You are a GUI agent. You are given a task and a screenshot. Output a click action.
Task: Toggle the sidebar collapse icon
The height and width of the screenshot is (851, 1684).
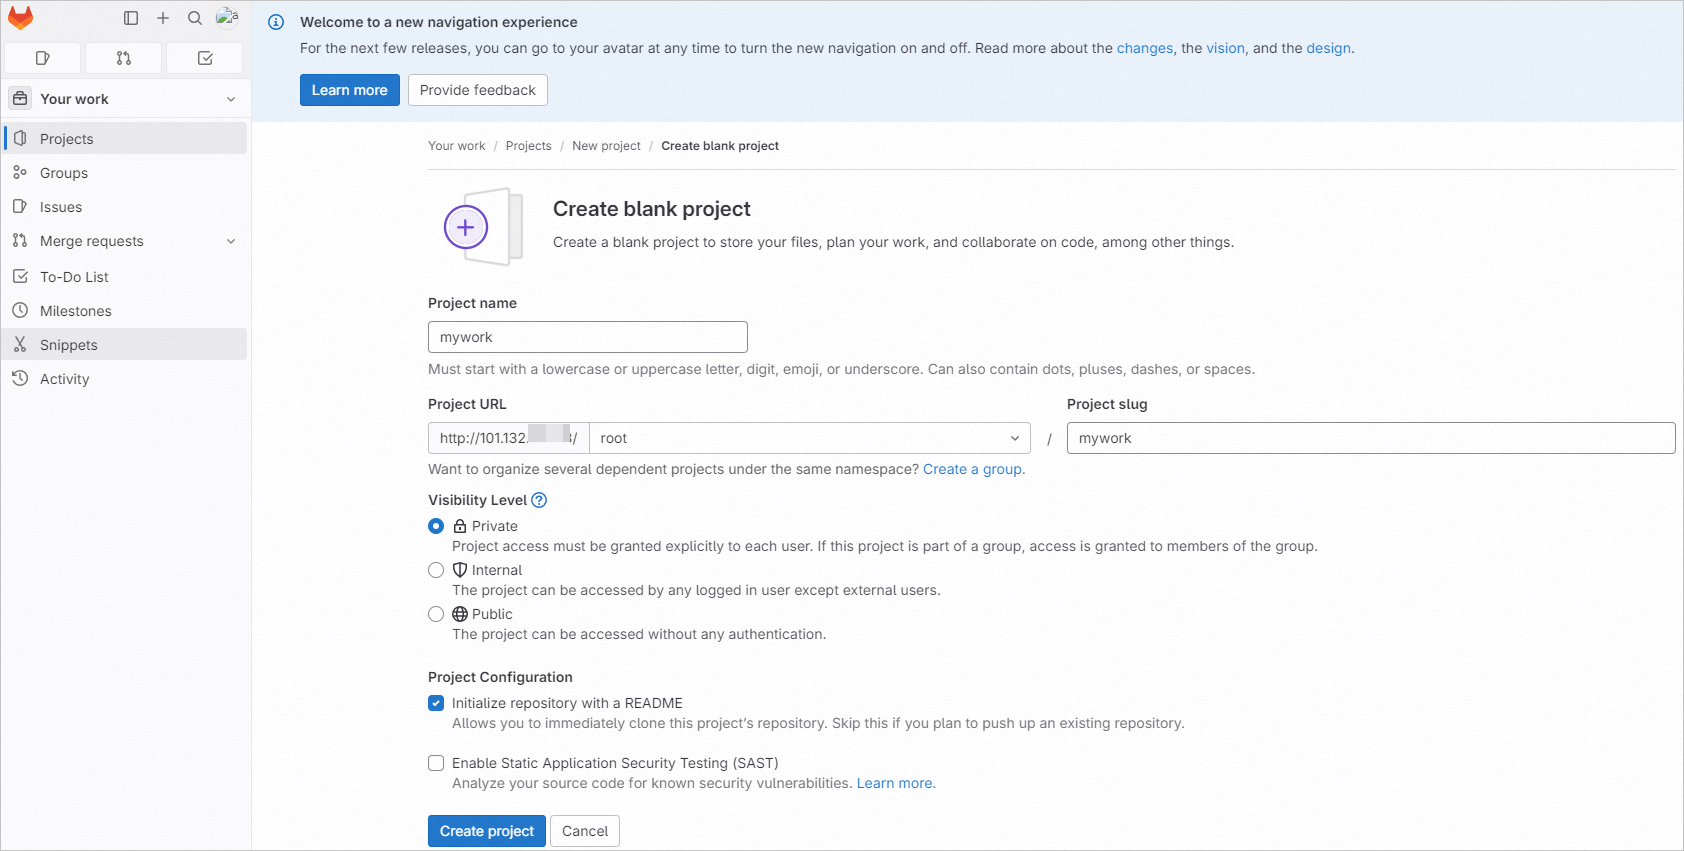(131, 18)
